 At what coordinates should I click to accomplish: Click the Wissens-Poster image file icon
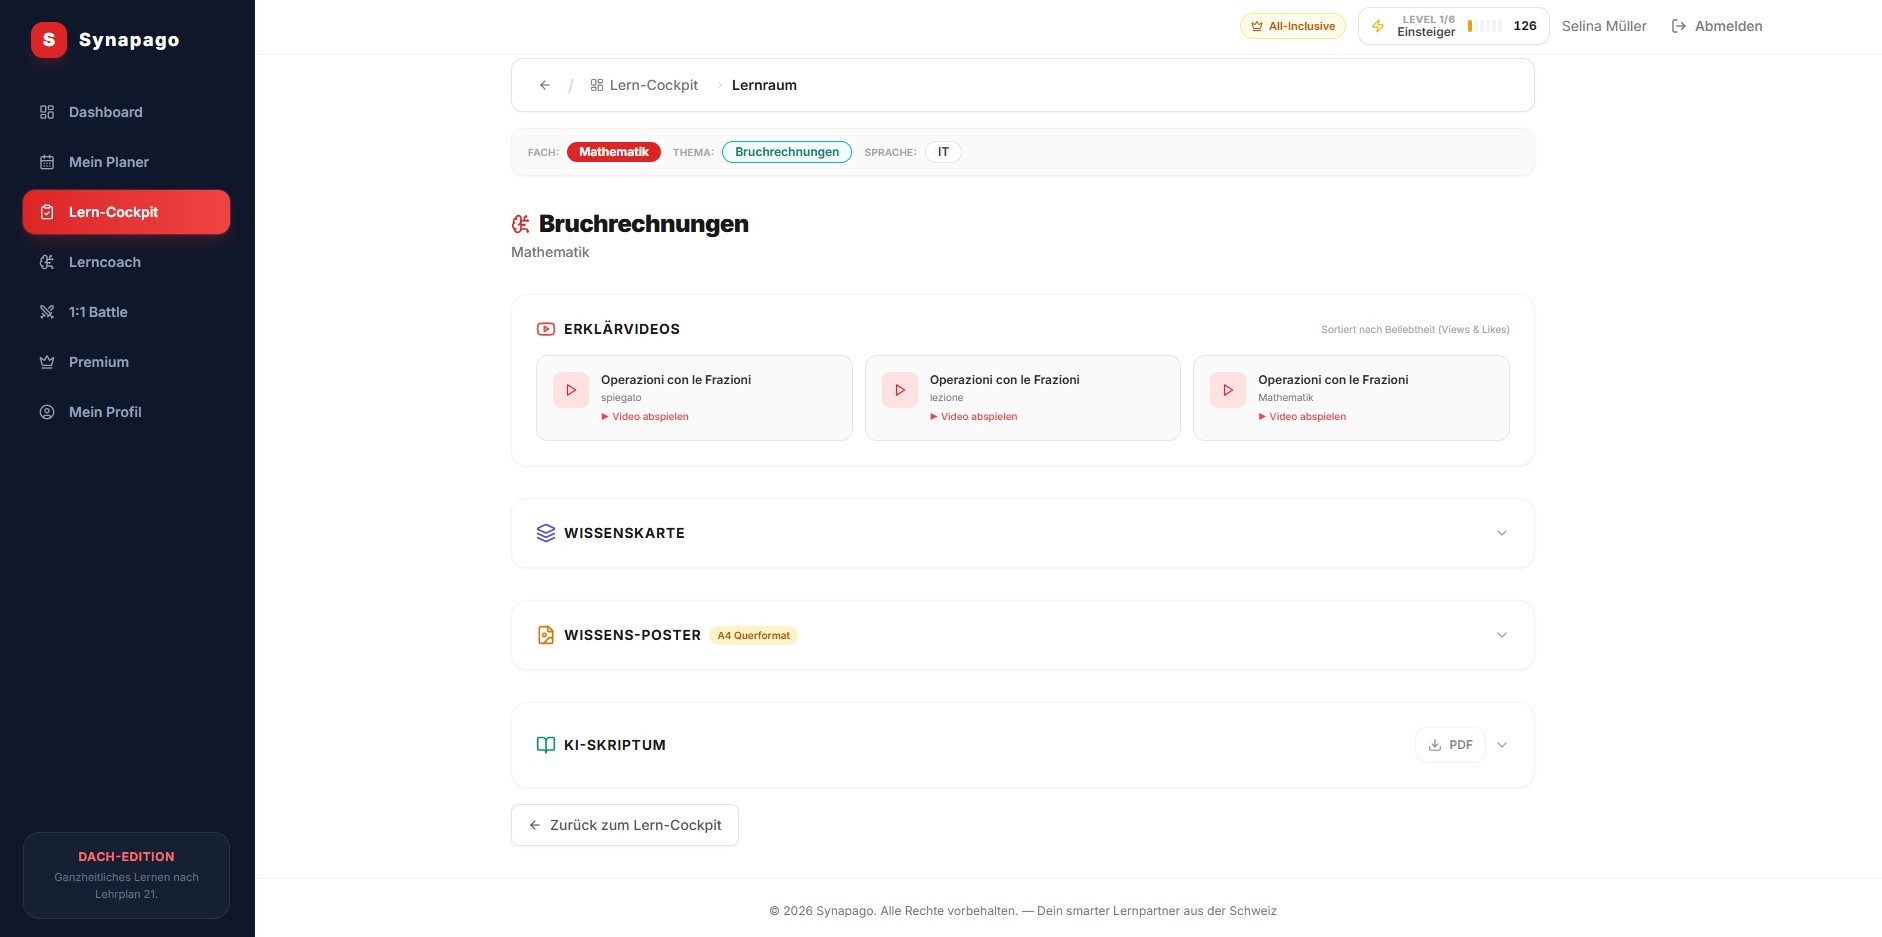[546, 635]
